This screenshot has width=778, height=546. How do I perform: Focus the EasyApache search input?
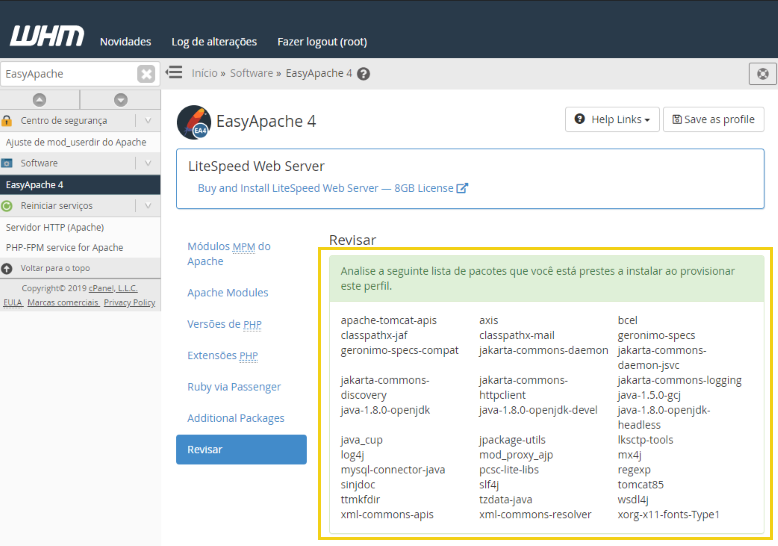pyautogui.click(x=69, y=74)
